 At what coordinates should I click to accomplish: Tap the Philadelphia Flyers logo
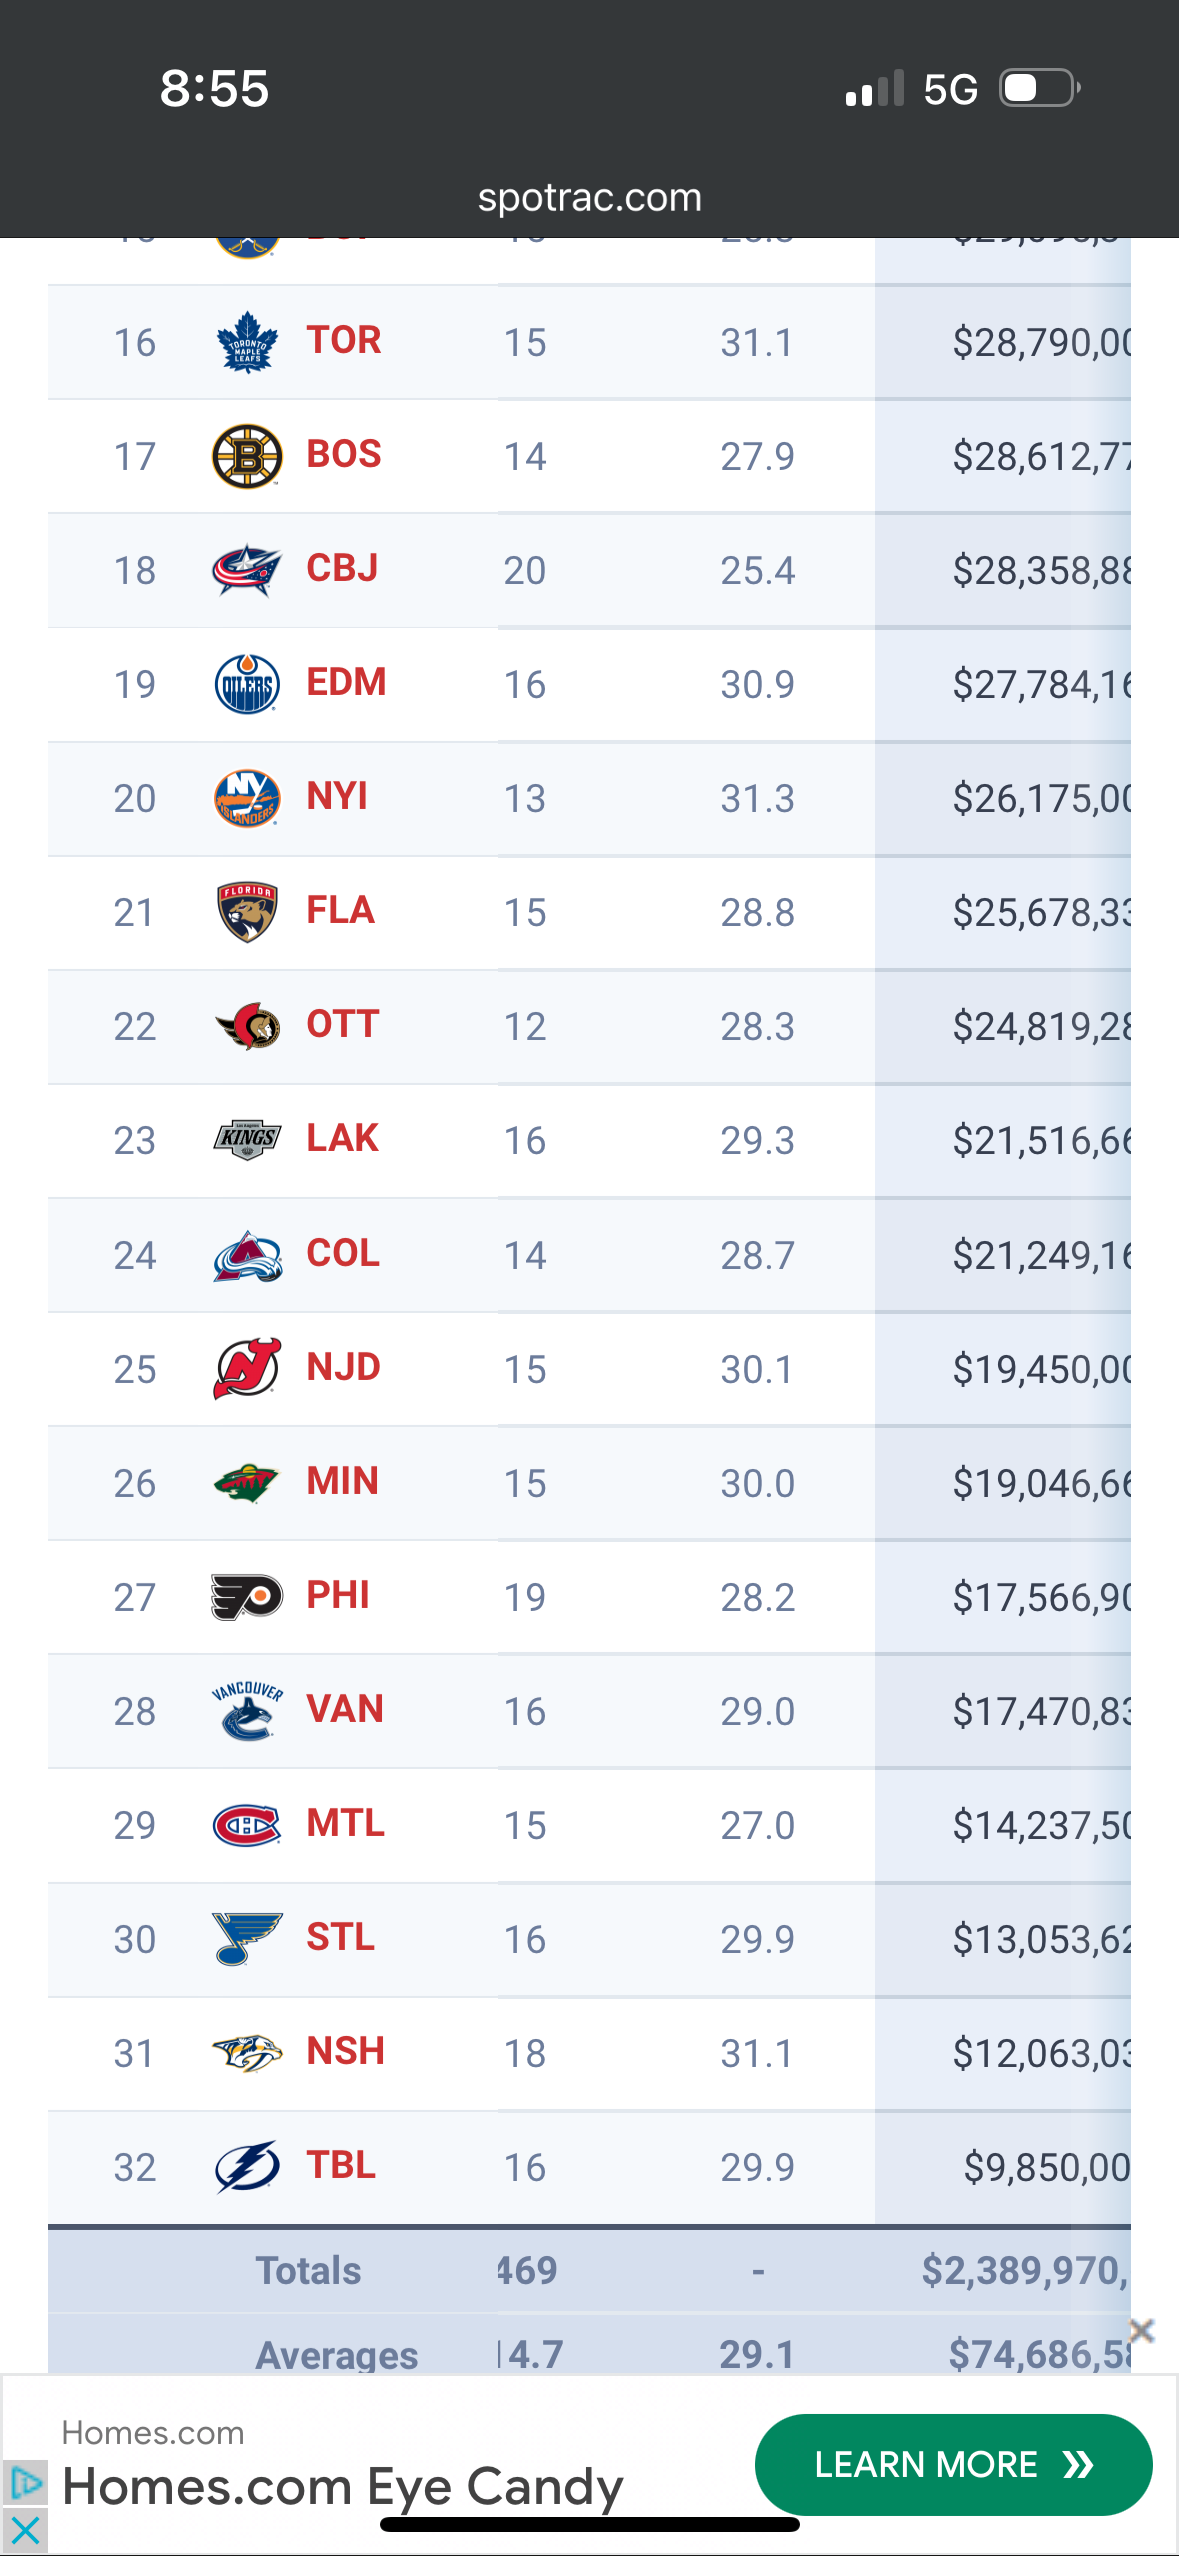click(x=247, y=1597)
